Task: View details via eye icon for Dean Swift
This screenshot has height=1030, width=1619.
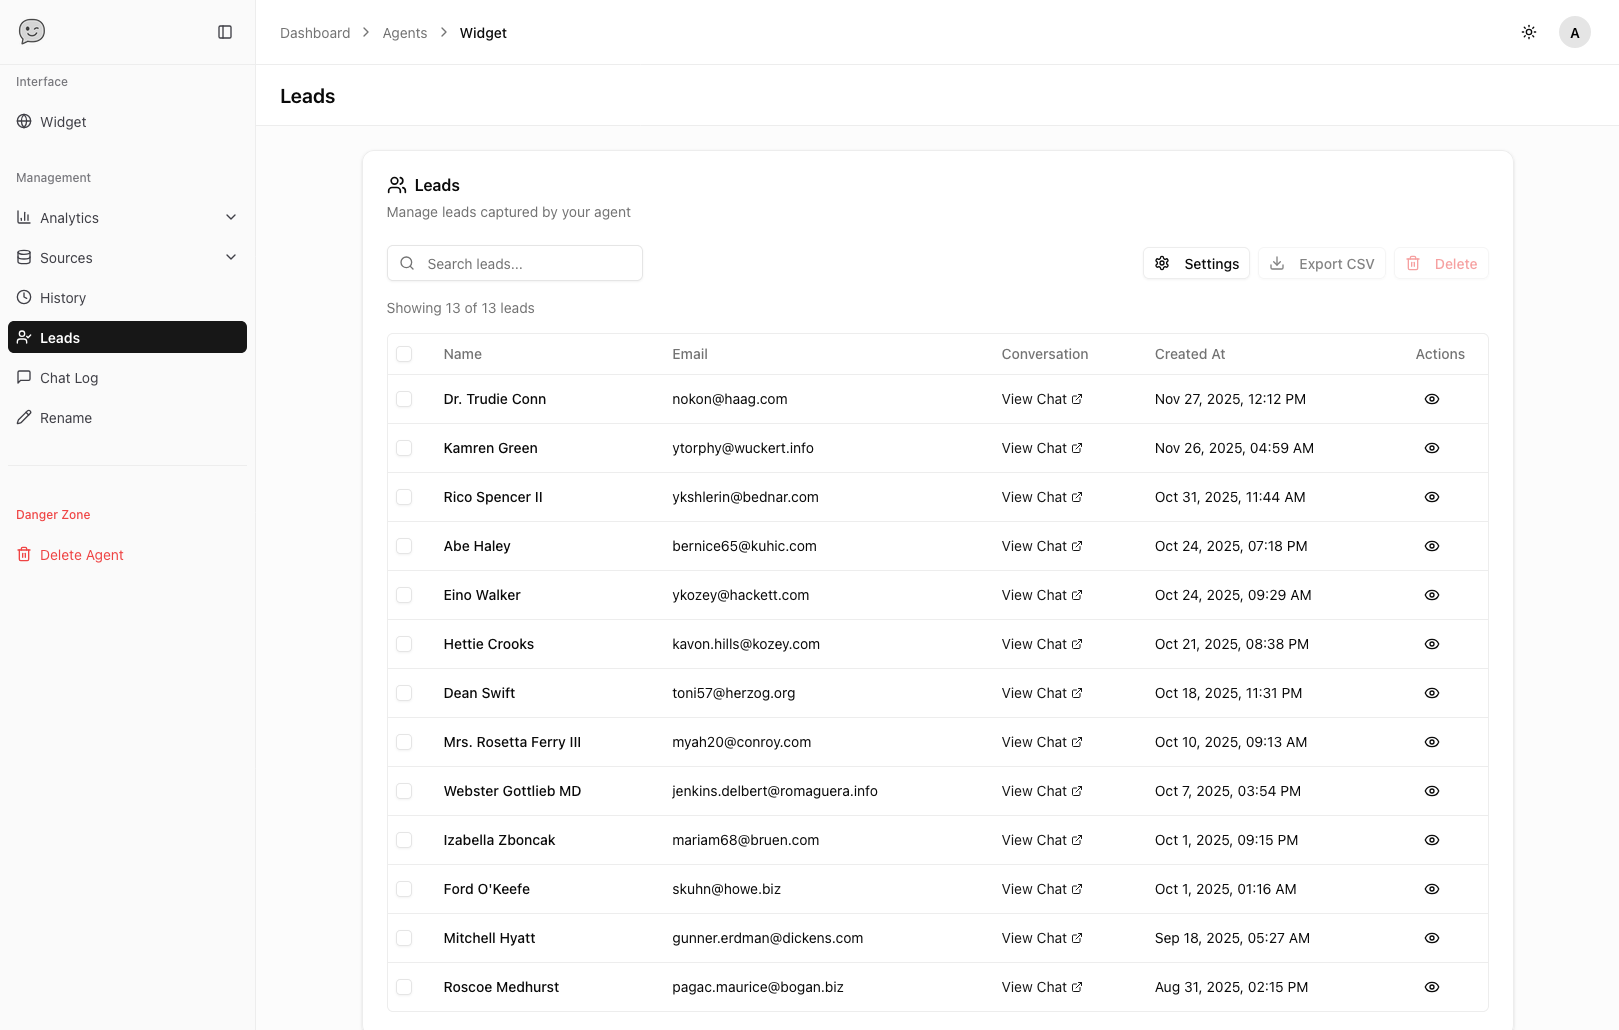Action: (x=1431, y=693)
